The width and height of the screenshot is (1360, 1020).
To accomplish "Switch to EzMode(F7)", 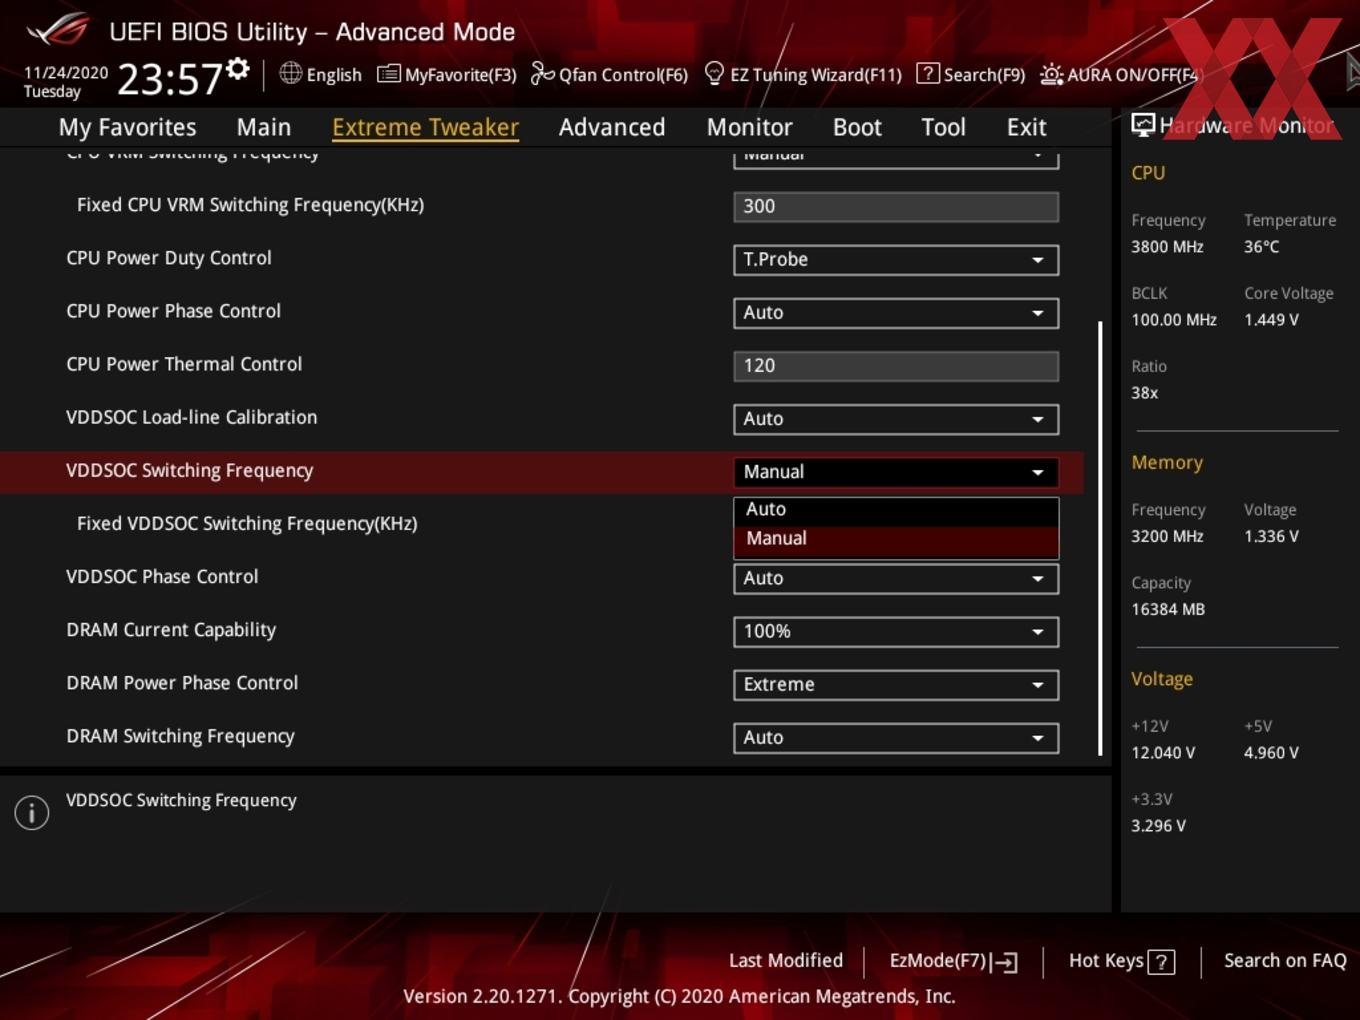I will tap(953, 961).
